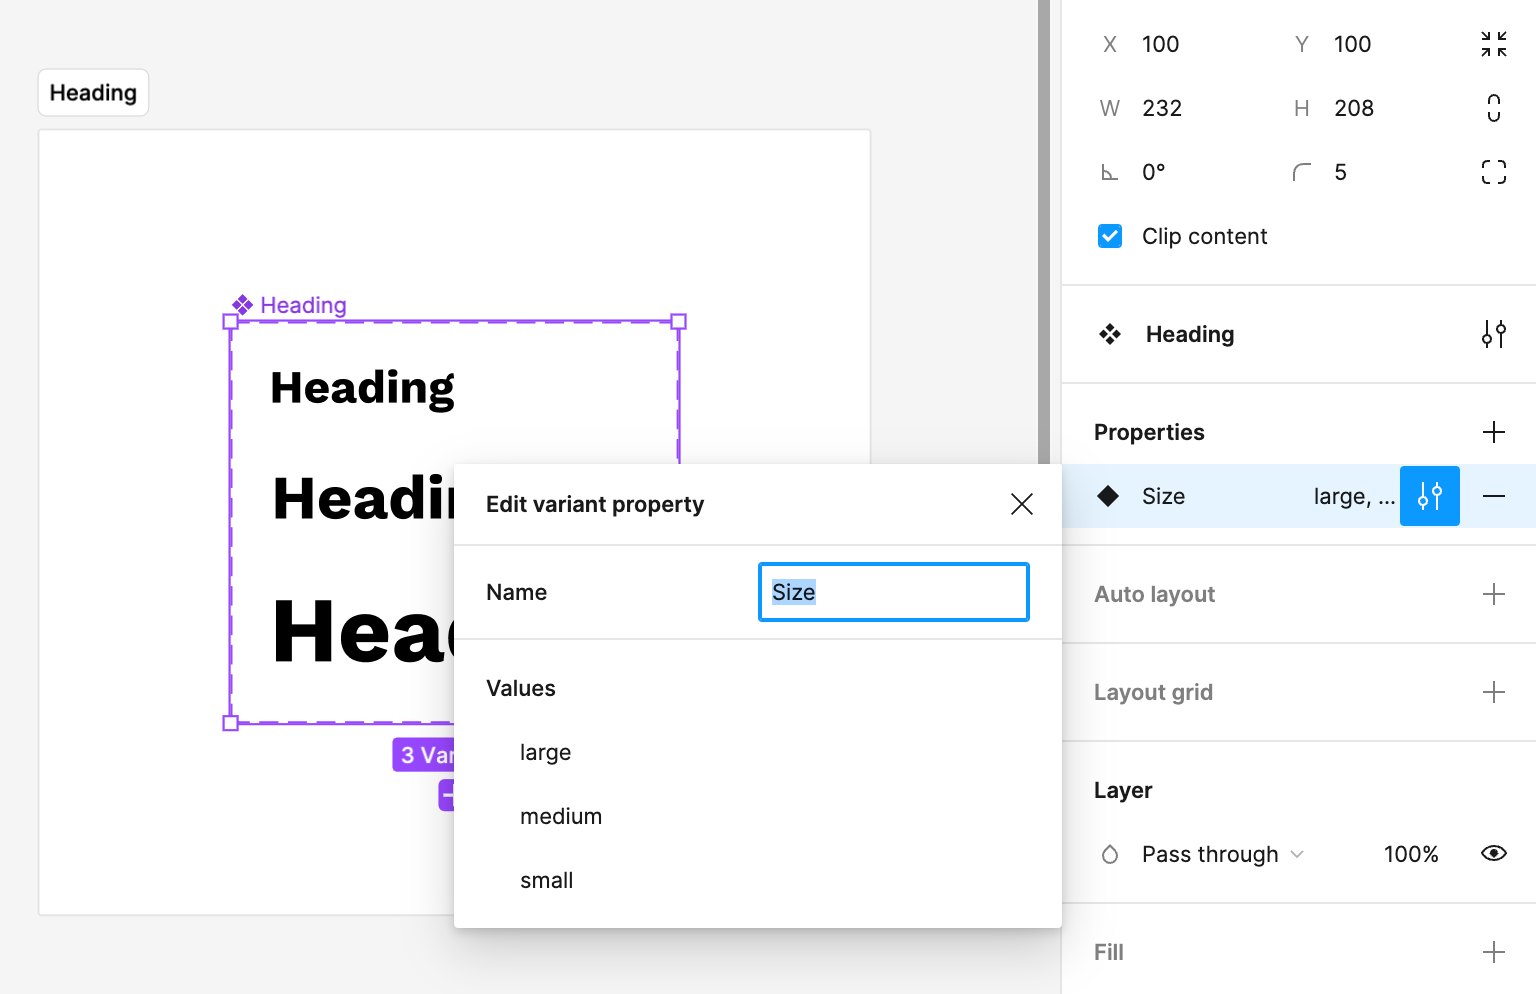Viewport: 1536px width, 994px height.
Task: Add a new property with the Properties plus icon
Action: pos(1493,431)
